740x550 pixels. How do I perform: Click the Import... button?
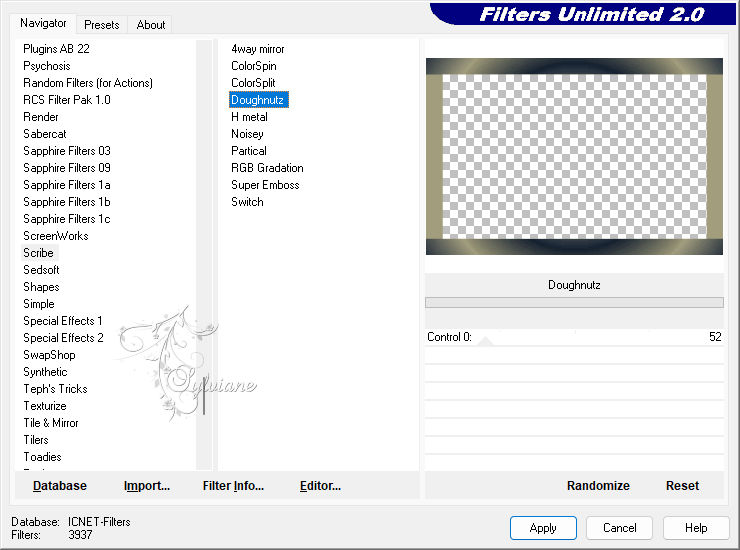click(x=147, y=485)
